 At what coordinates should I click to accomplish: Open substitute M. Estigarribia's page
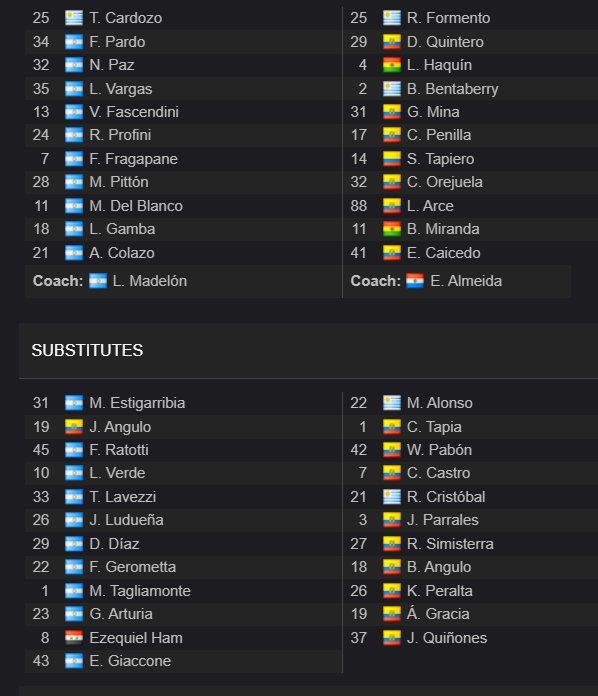tap(137, 403)
